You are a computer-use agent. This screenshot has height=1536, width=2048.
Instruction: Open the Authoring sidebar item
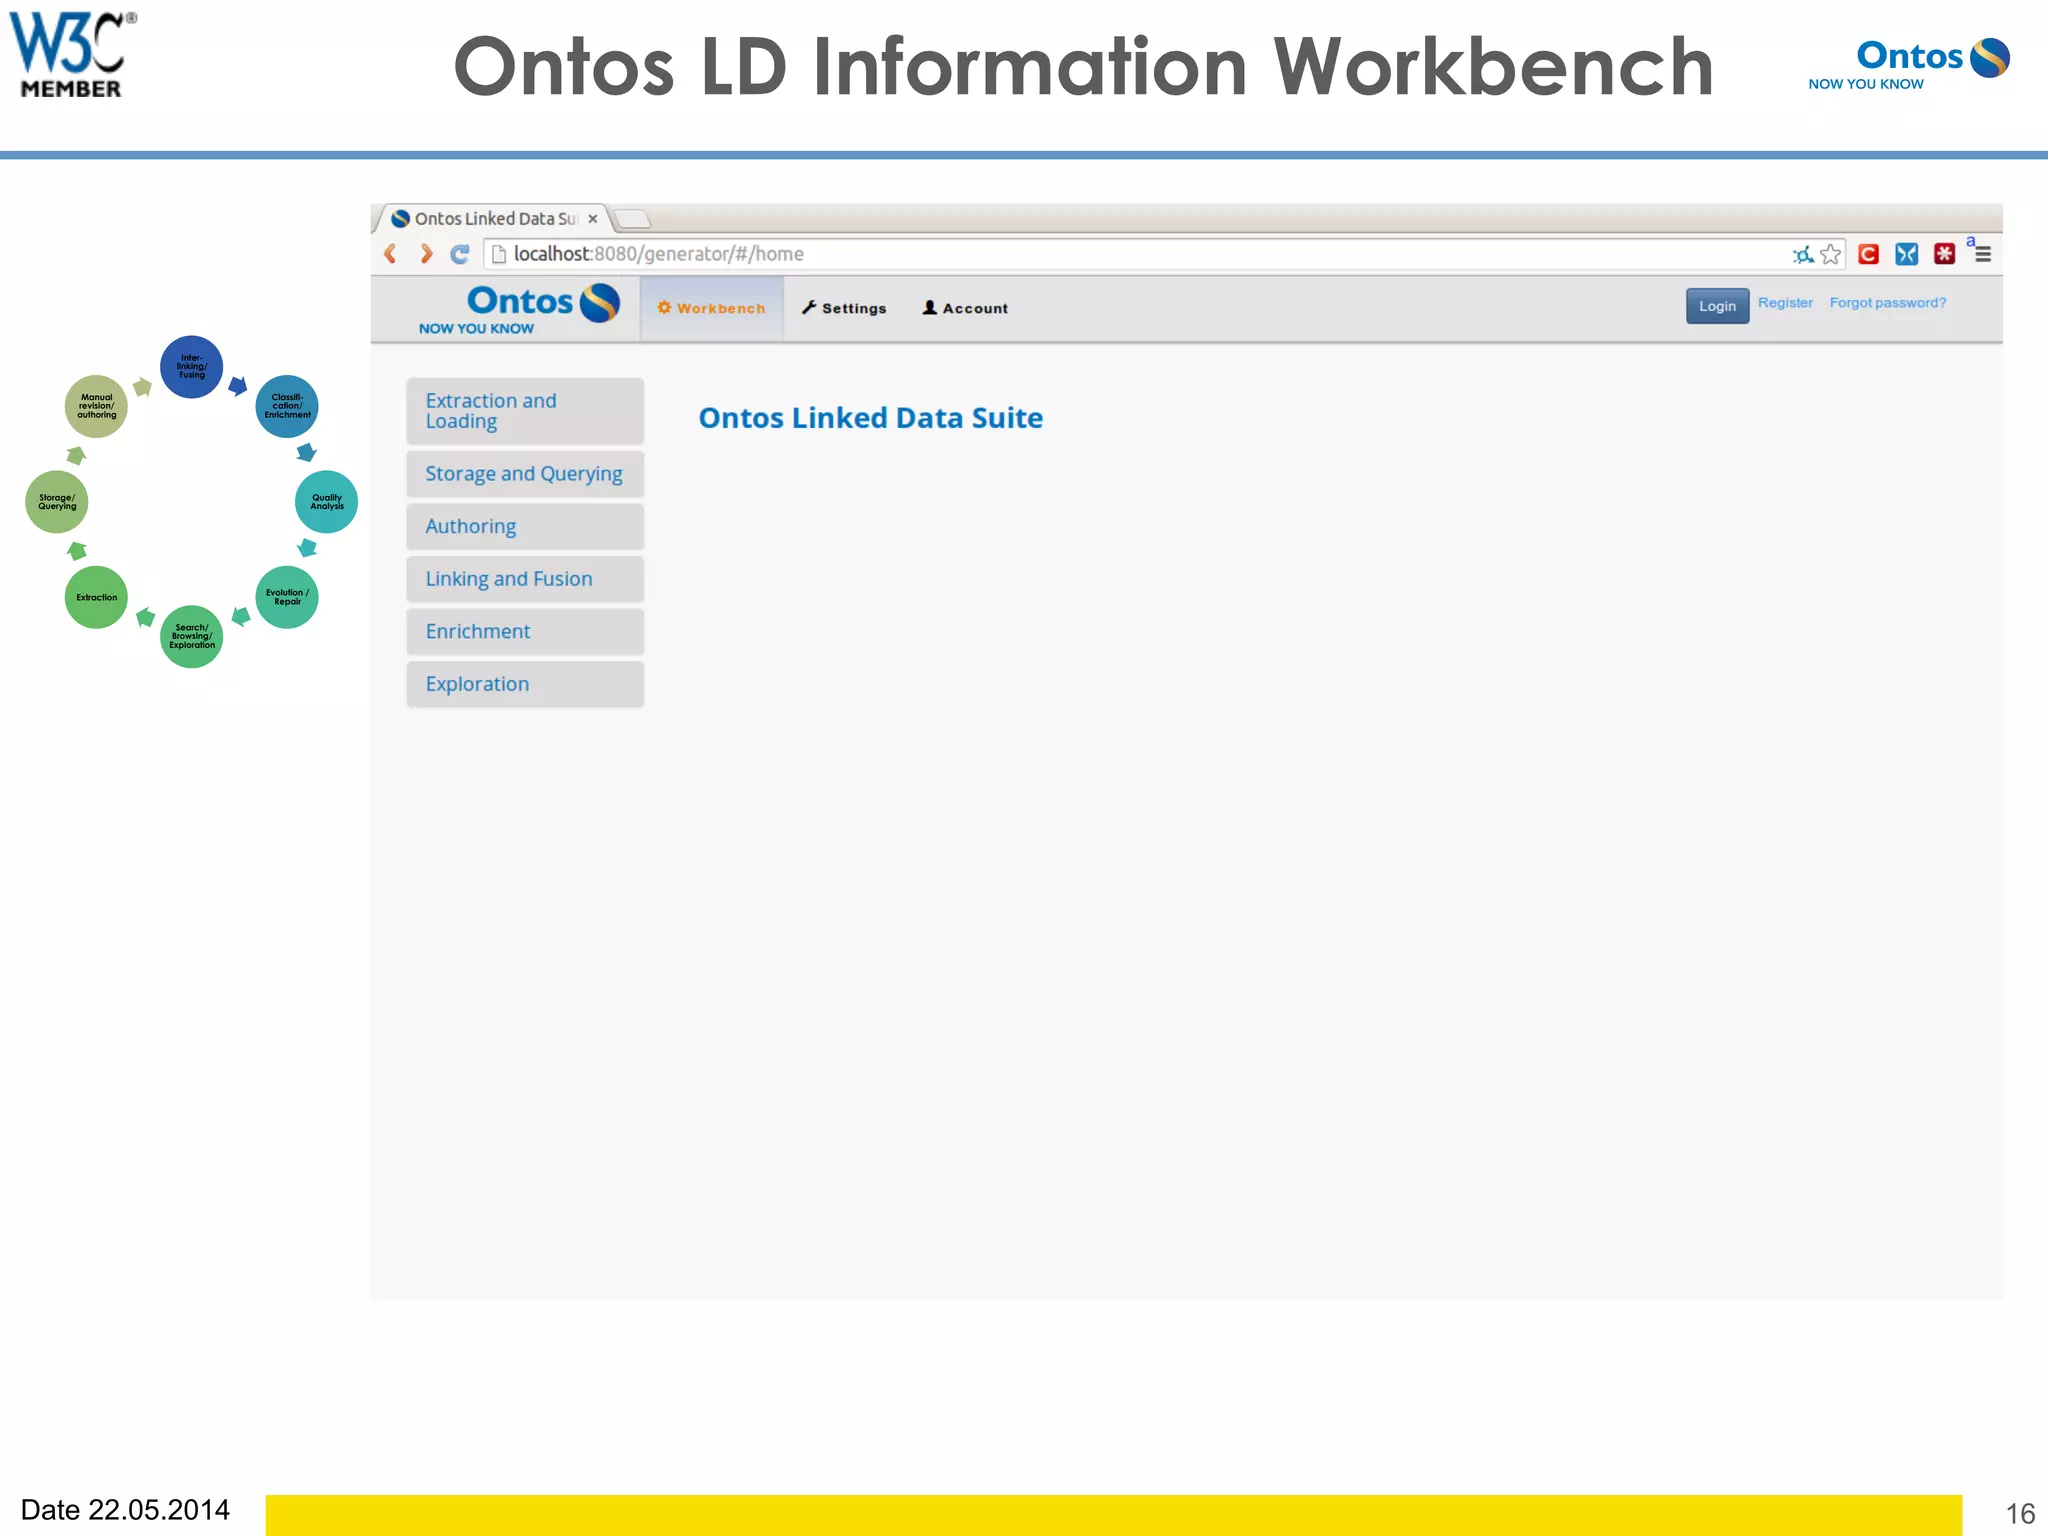[x=525, y=526]
